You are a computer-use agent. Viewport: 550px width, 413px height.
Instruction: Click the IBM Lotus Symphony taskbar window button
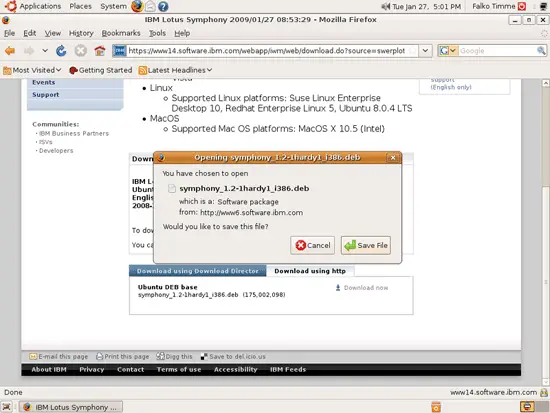pyautogui.click(x=71, y=407)
